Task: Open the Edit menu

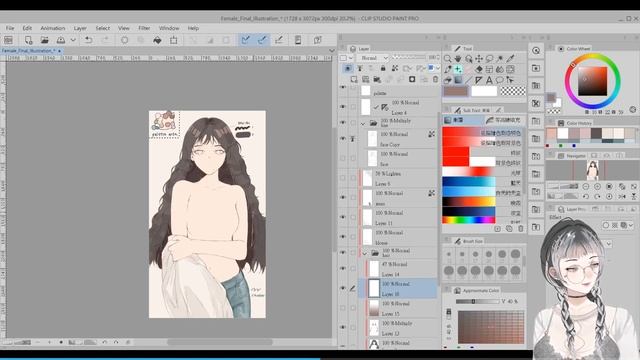Action: point(27,28)
